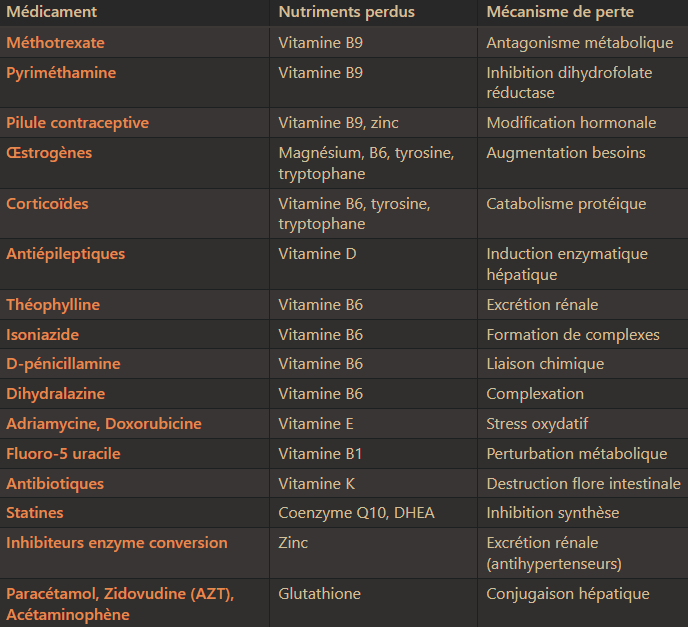Click the Médicament column header
Image resolution: width=688 pixels, height=627 pixels.
tap(51, 12)
